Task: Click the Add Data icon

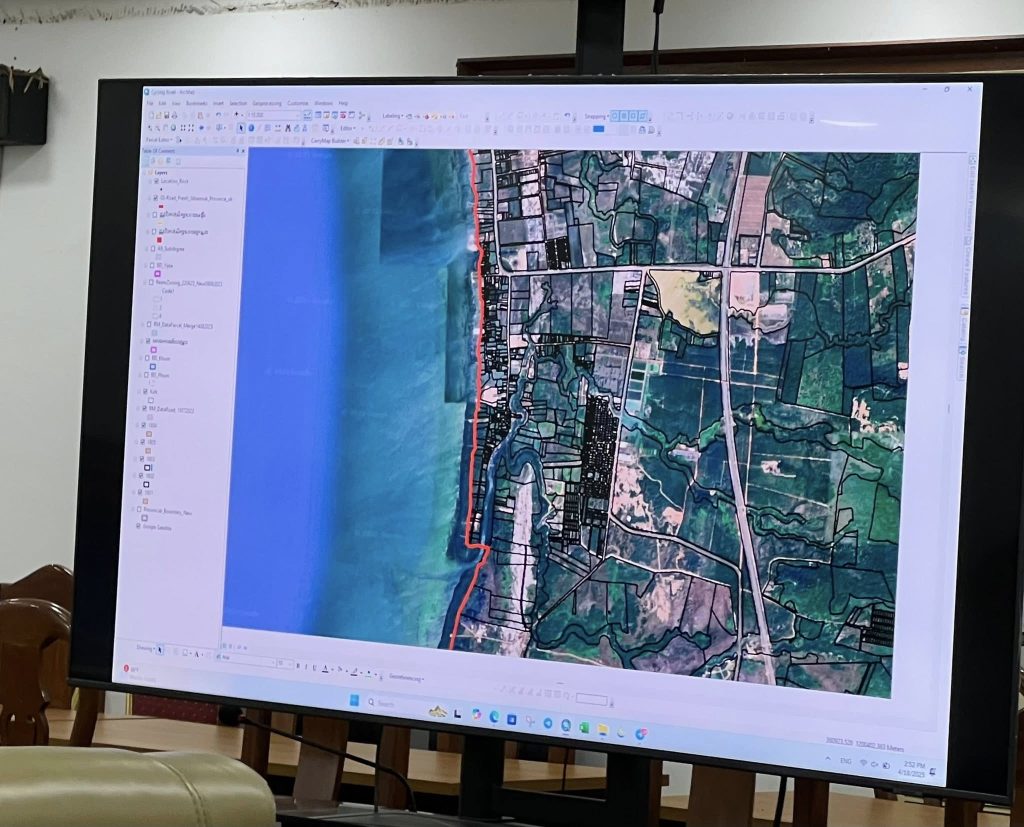Action: click(236, 115)
